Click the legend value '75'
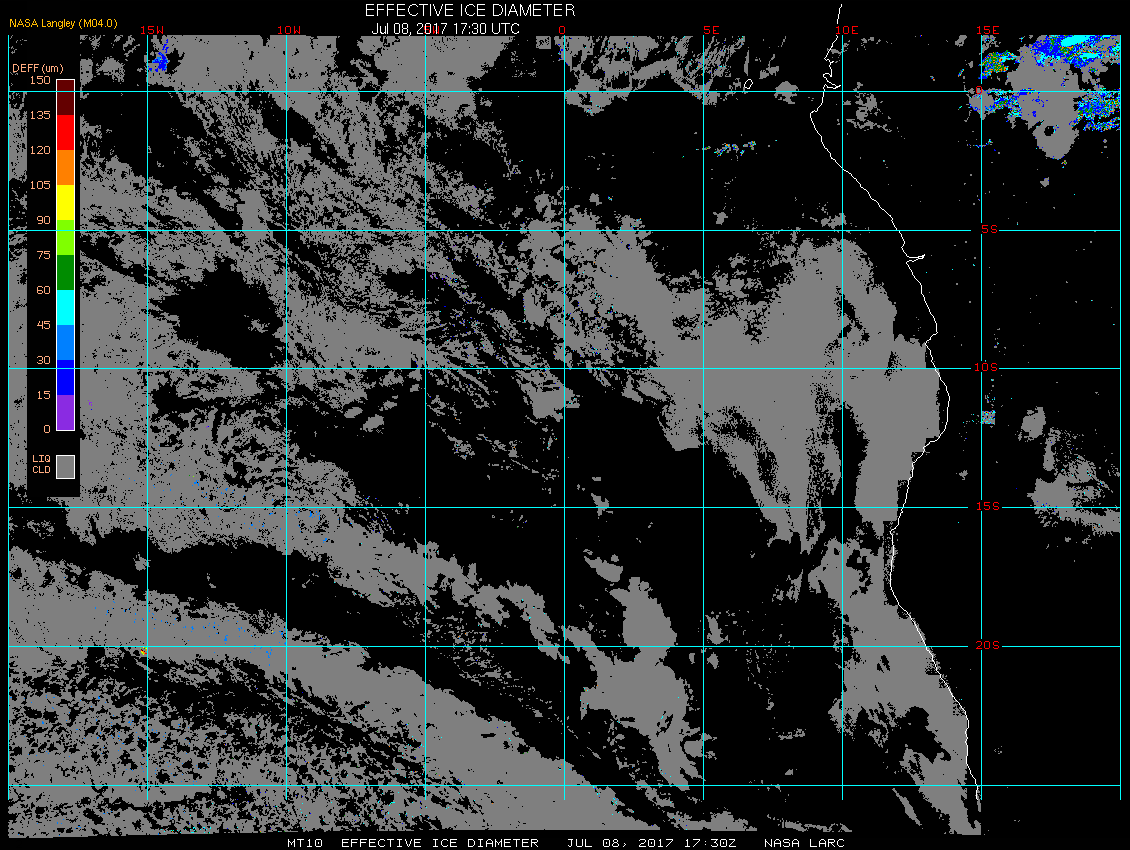1130x850 pixels. click(x=44, y=254)
